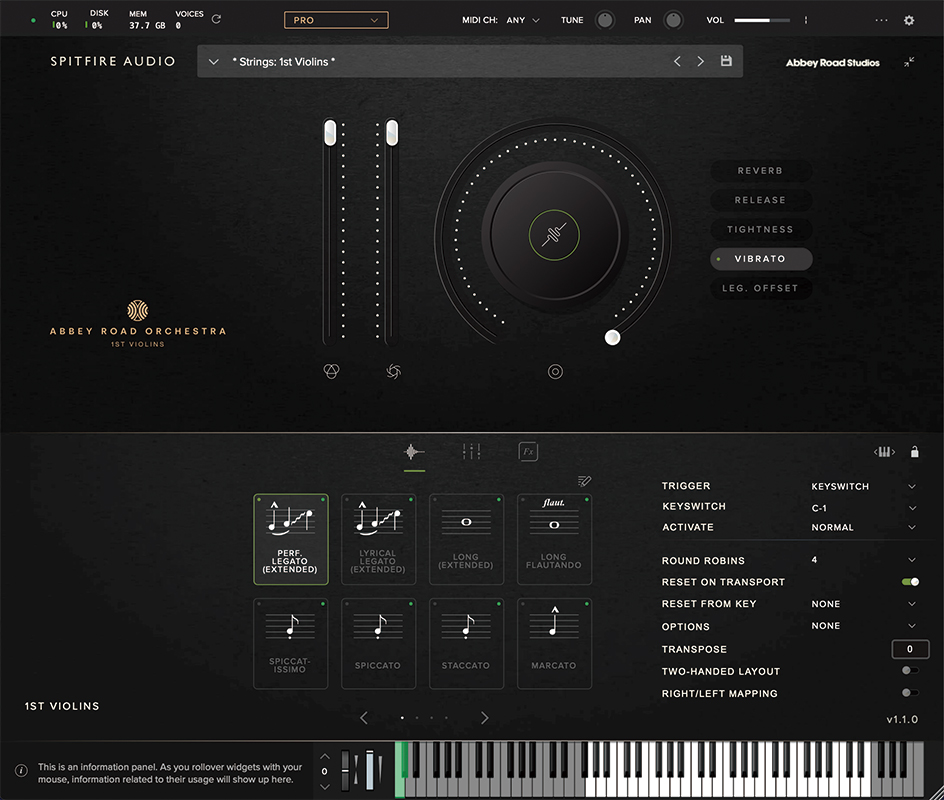
Task: Go to the previous preset arrow
Action: tap(677, 61)
